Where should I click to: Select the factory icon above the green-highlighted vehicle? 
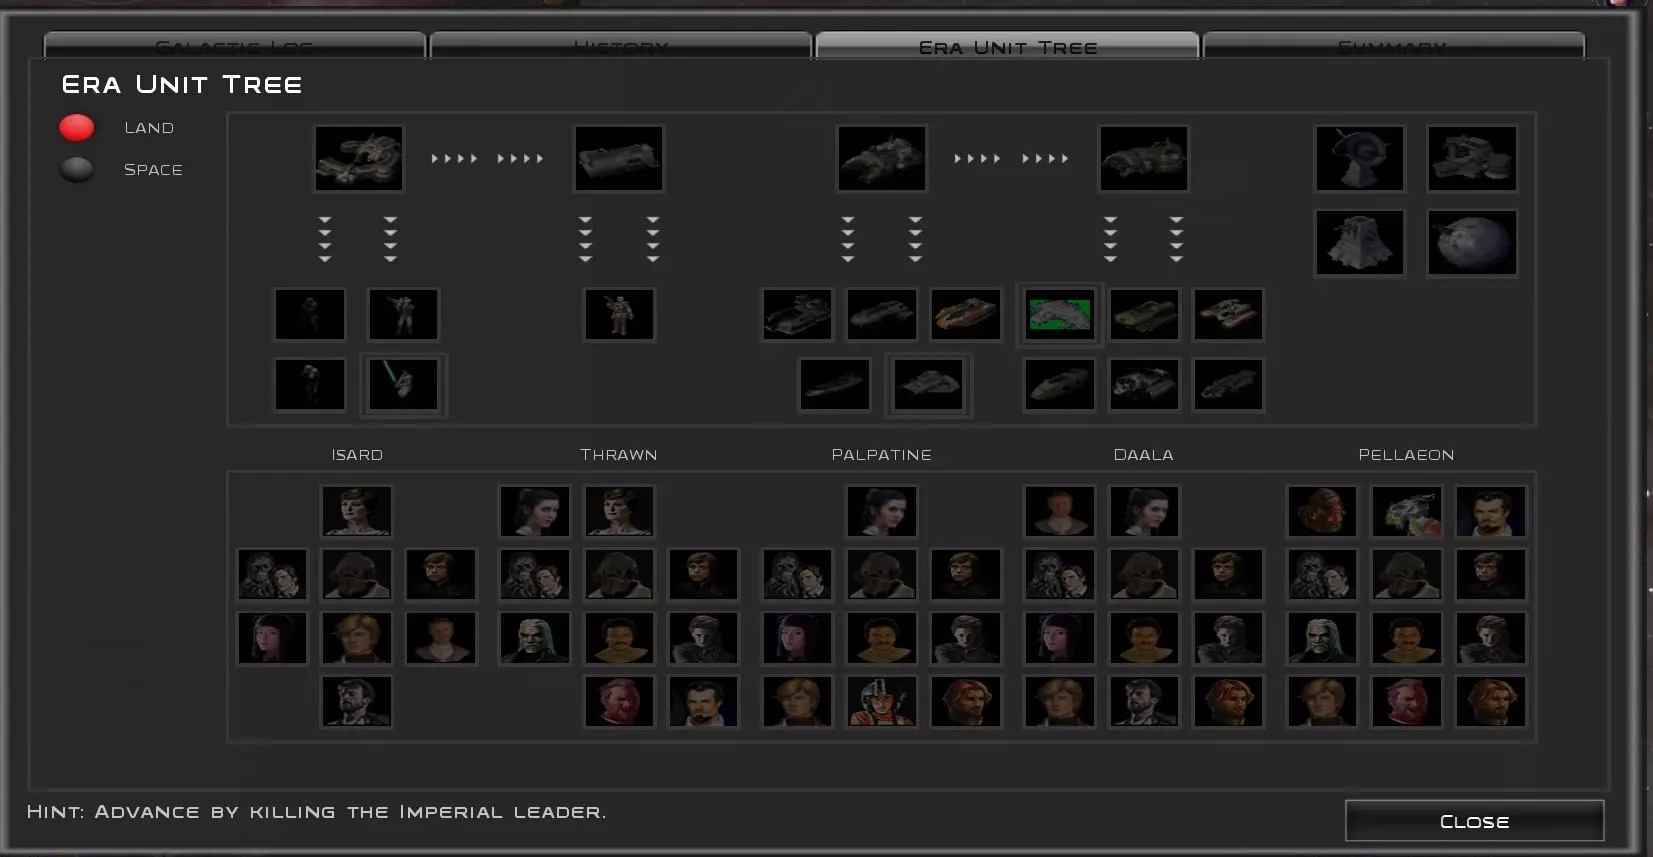point(1144,158)
